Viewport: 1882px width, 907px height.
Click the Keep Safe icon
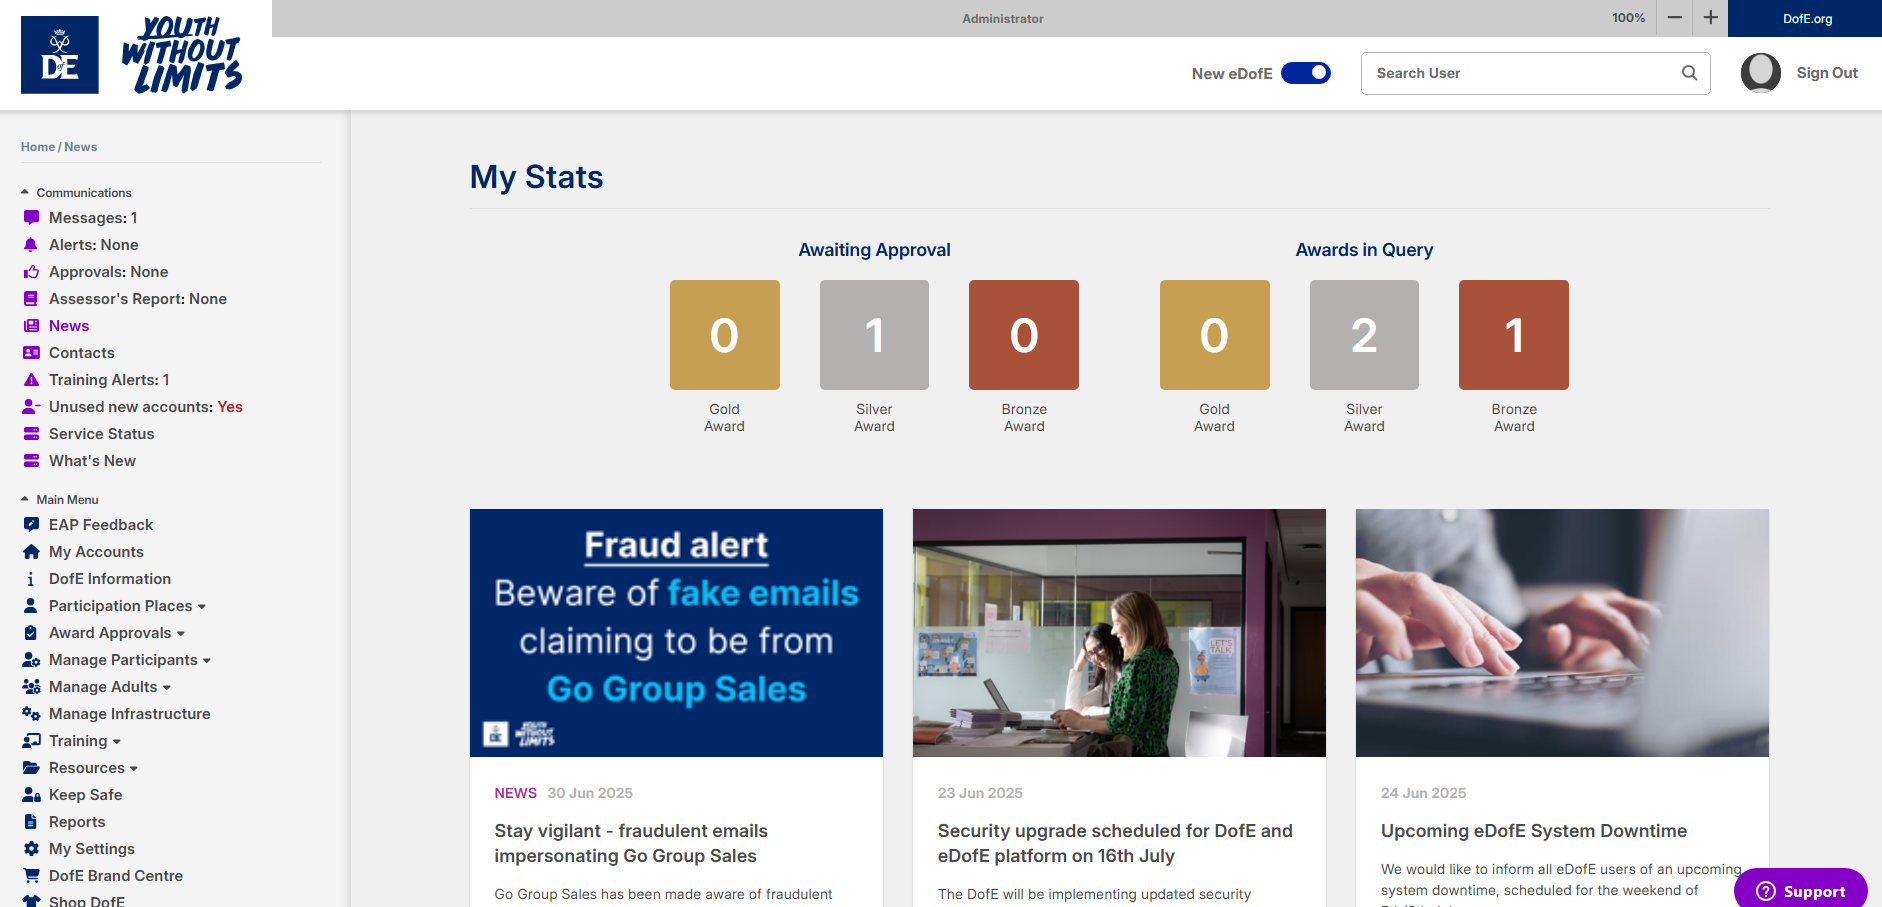click(x=31, y=795)
